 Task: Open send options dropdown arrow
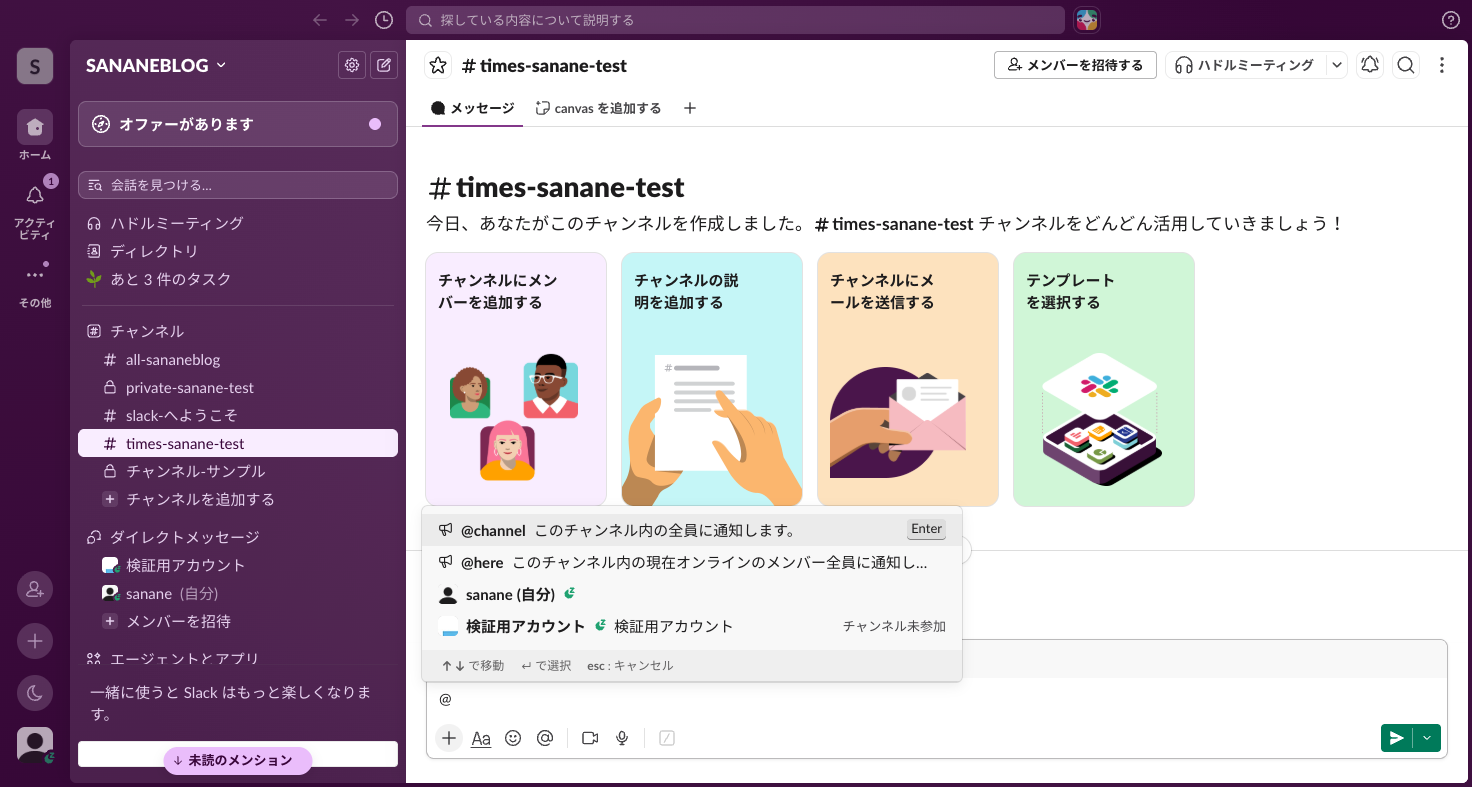click(1427, 738)
